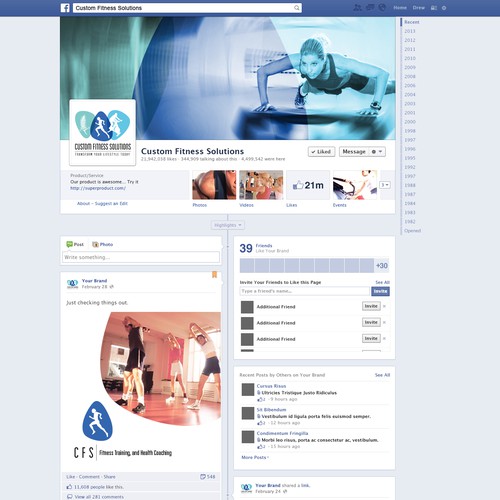Click the Post status icon
Image resolution: width=500 pixels, height=500 pixels.
pyautogui.click(x=69, y=244)
